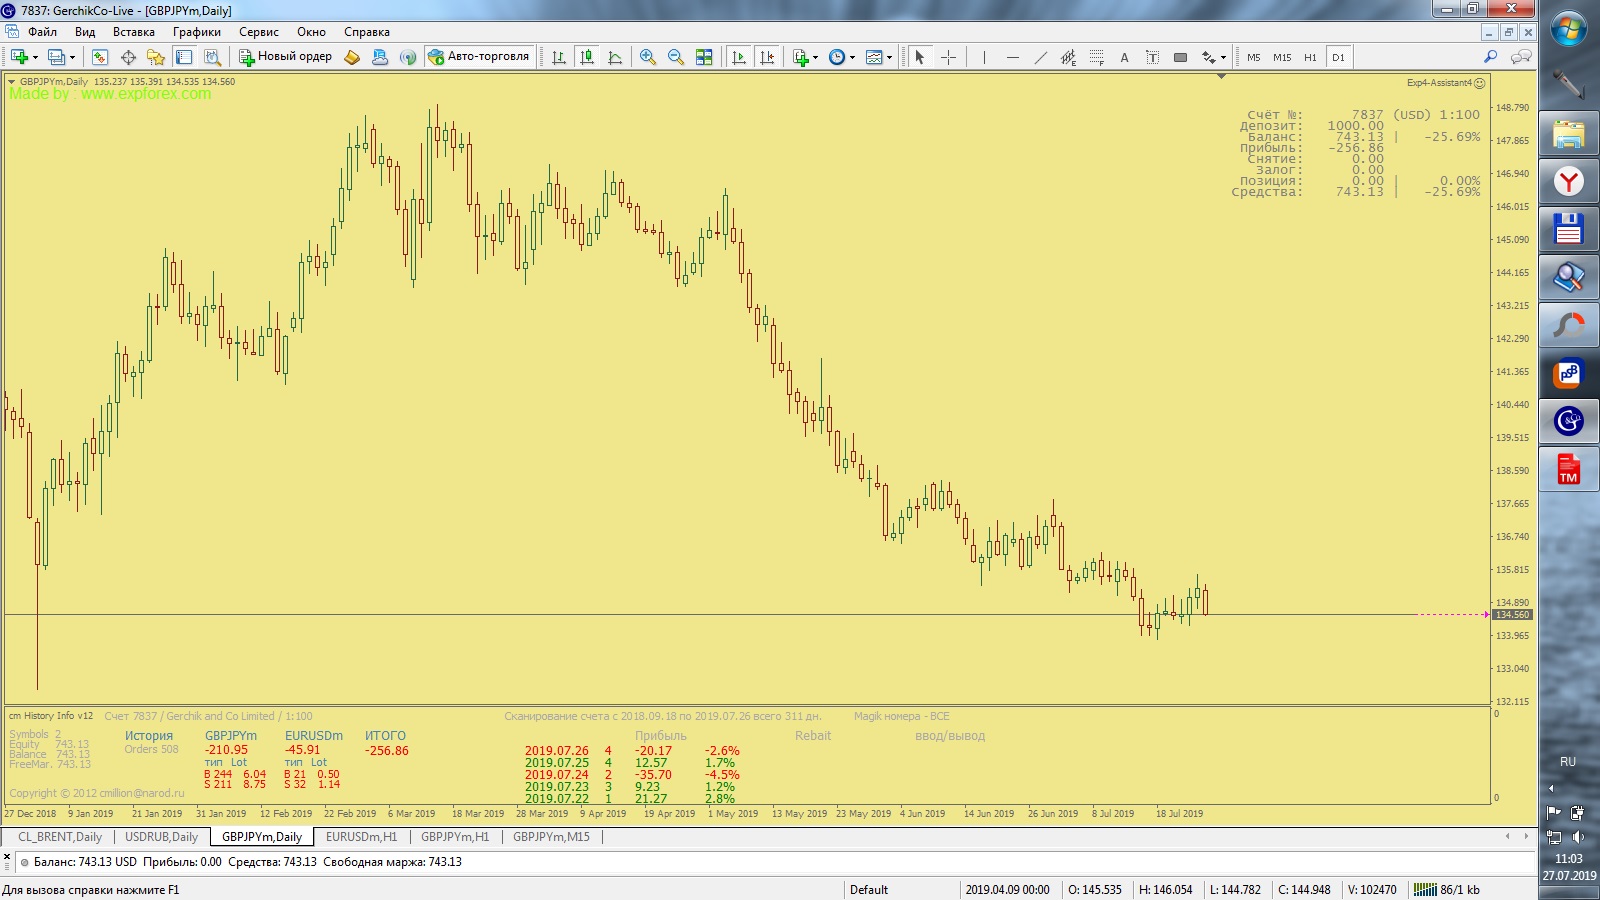Switch to USDRUB,Daily chart tab
The width and height of the screenshot is (1600, 900).
161,837
